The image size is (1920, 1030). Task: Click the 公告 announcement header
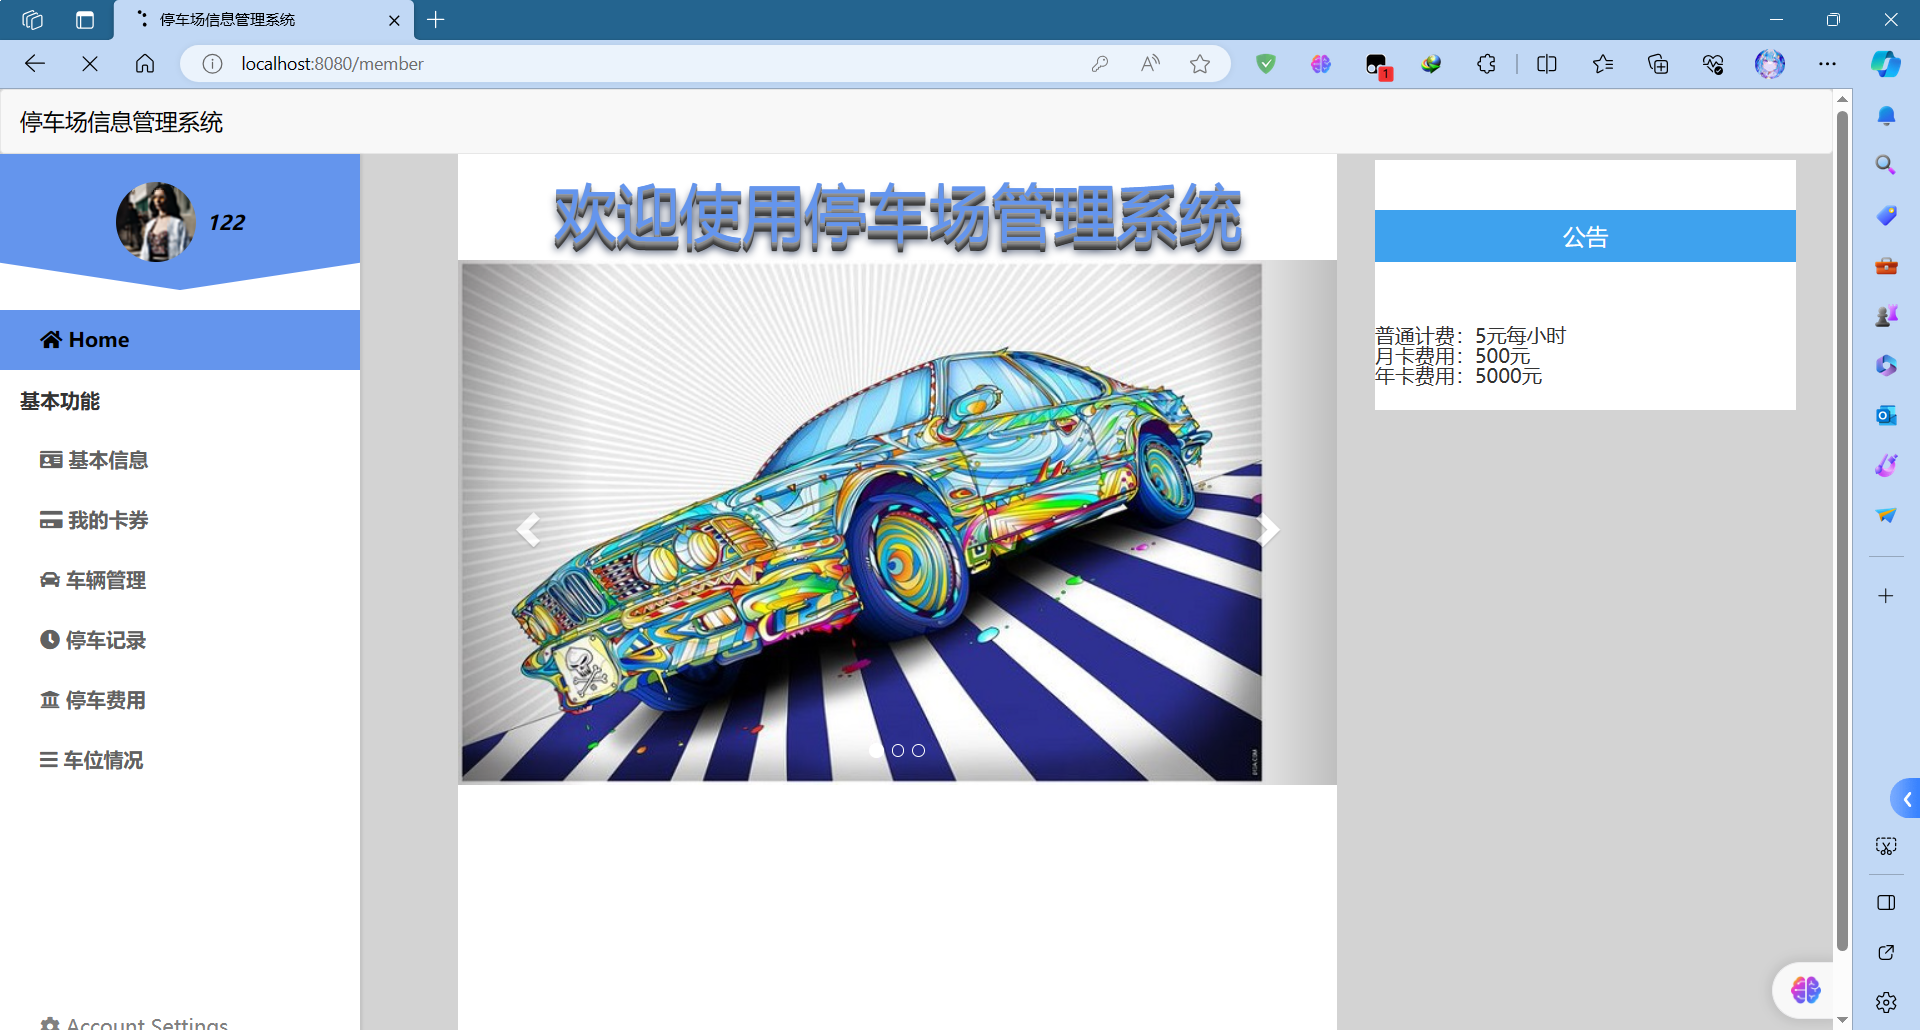(x=1585, y=236)
